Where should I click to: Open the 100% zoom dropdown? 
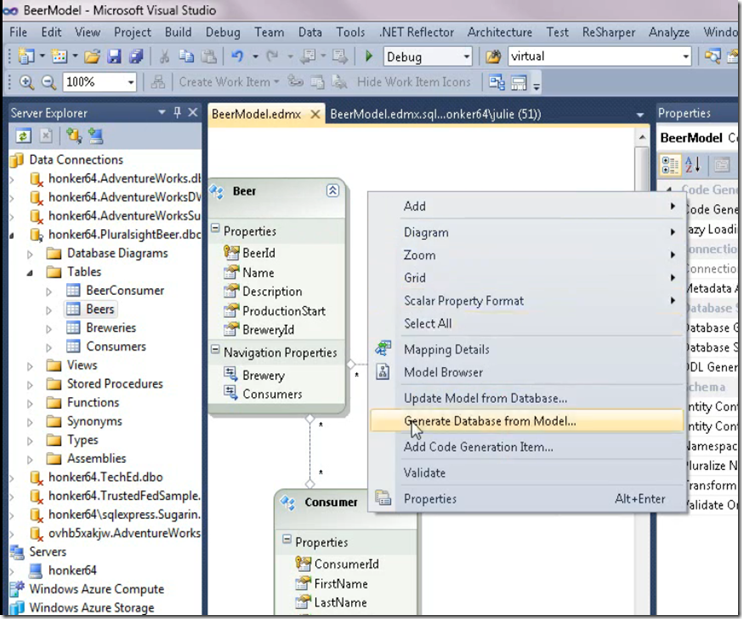pos(131,82)
